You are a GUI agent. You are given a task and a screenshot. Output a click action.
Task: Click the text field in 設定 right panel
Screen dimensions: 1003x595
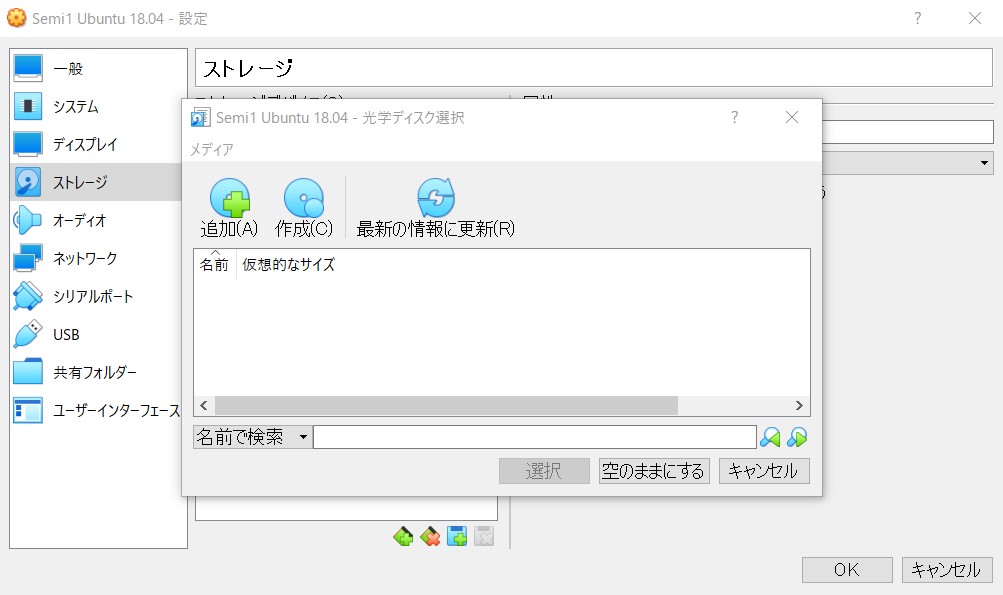[908, 132]
